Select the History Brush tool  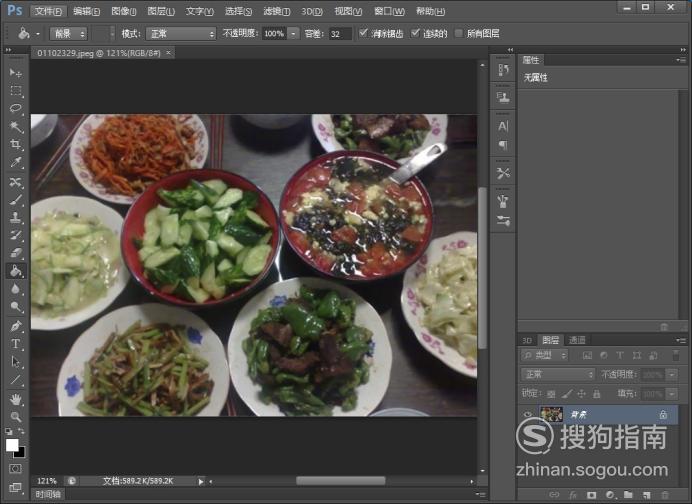[x=16, y=235]
